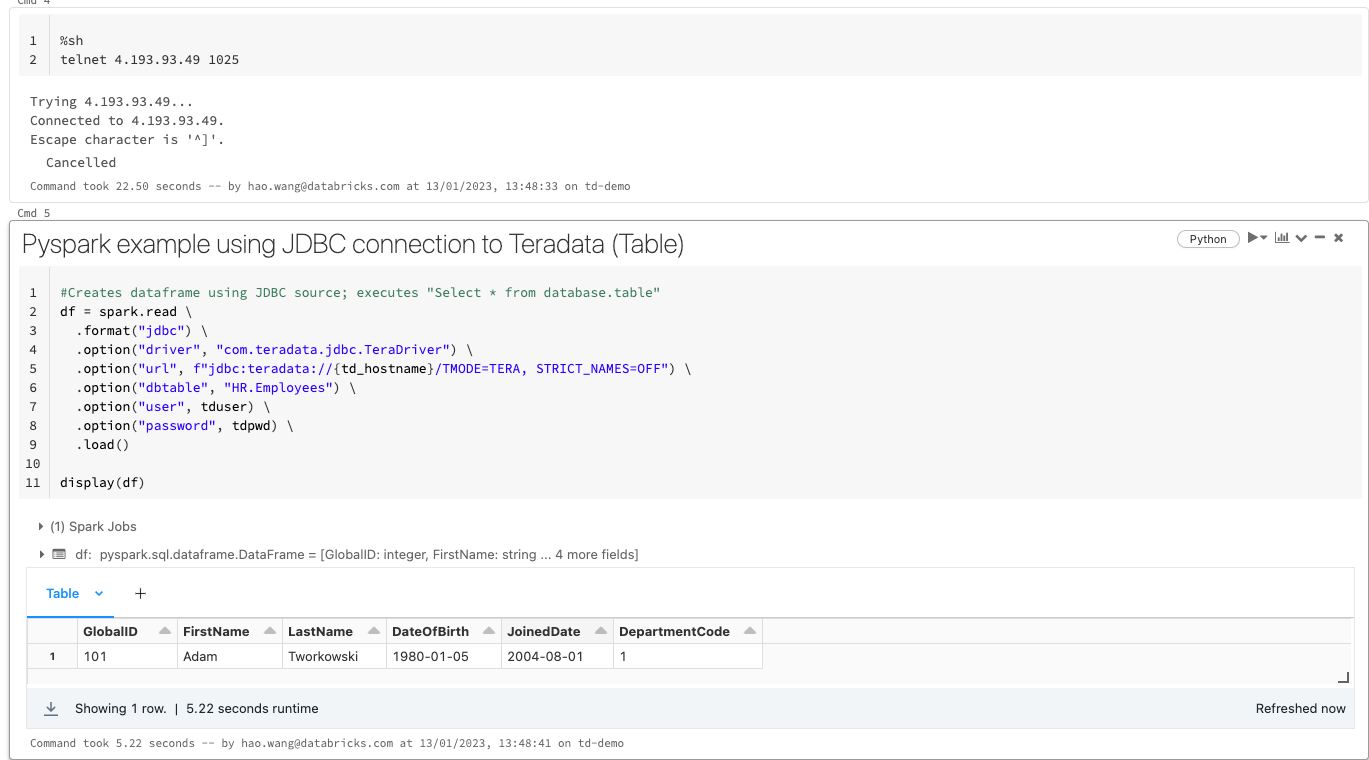Add a new visualization with the plus icon

pos(140,594)
